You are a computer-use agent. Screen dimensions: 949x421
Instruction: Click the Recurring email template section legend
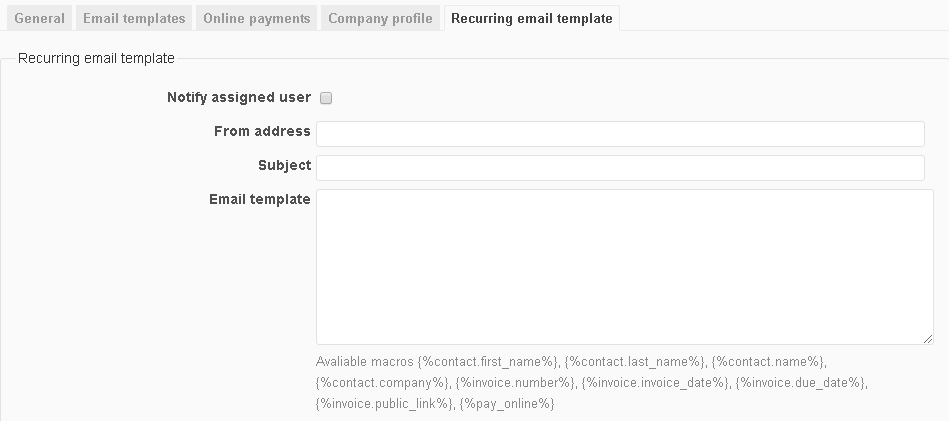click(96, 58)
